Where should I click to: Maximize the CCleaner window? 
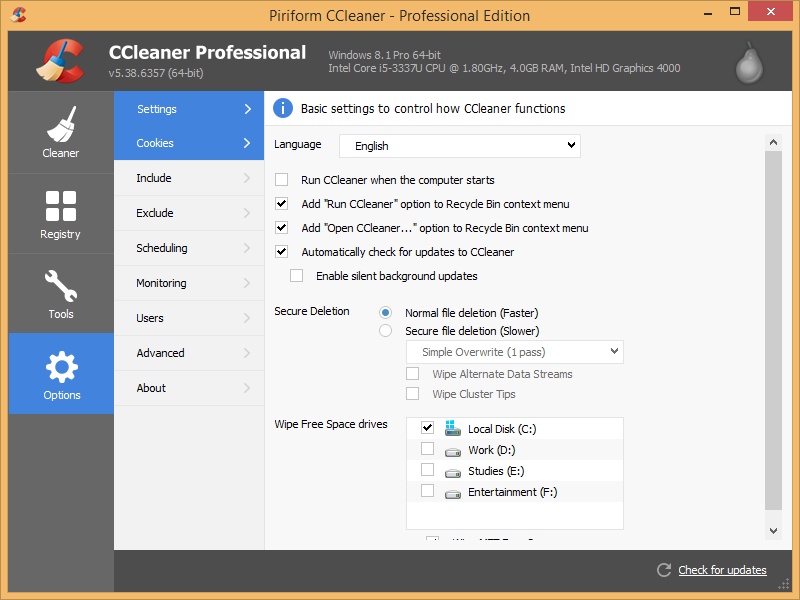tap(735, 11)
